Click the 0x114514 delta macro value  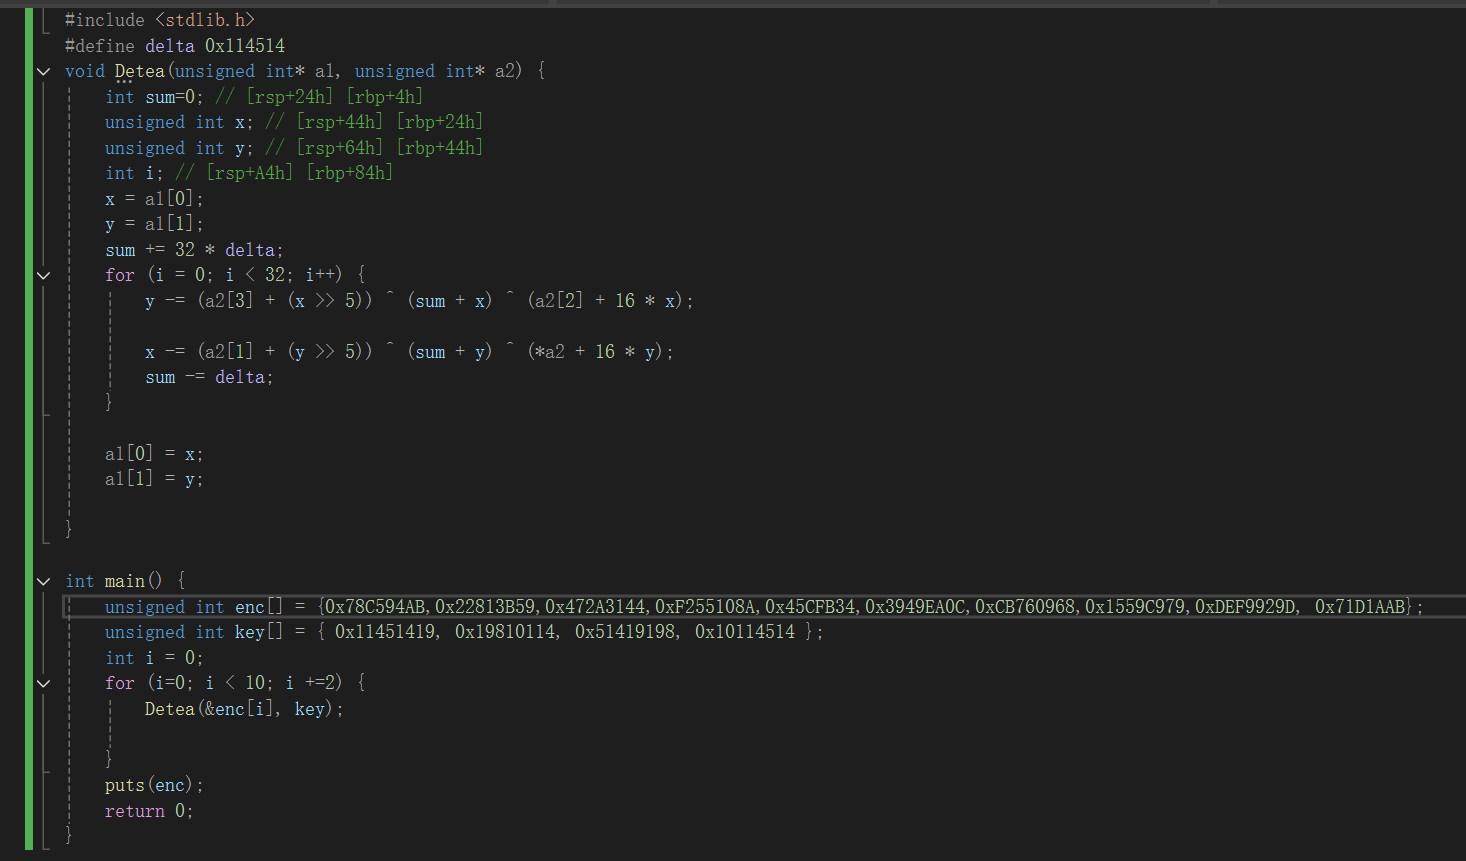click(245, 46)
